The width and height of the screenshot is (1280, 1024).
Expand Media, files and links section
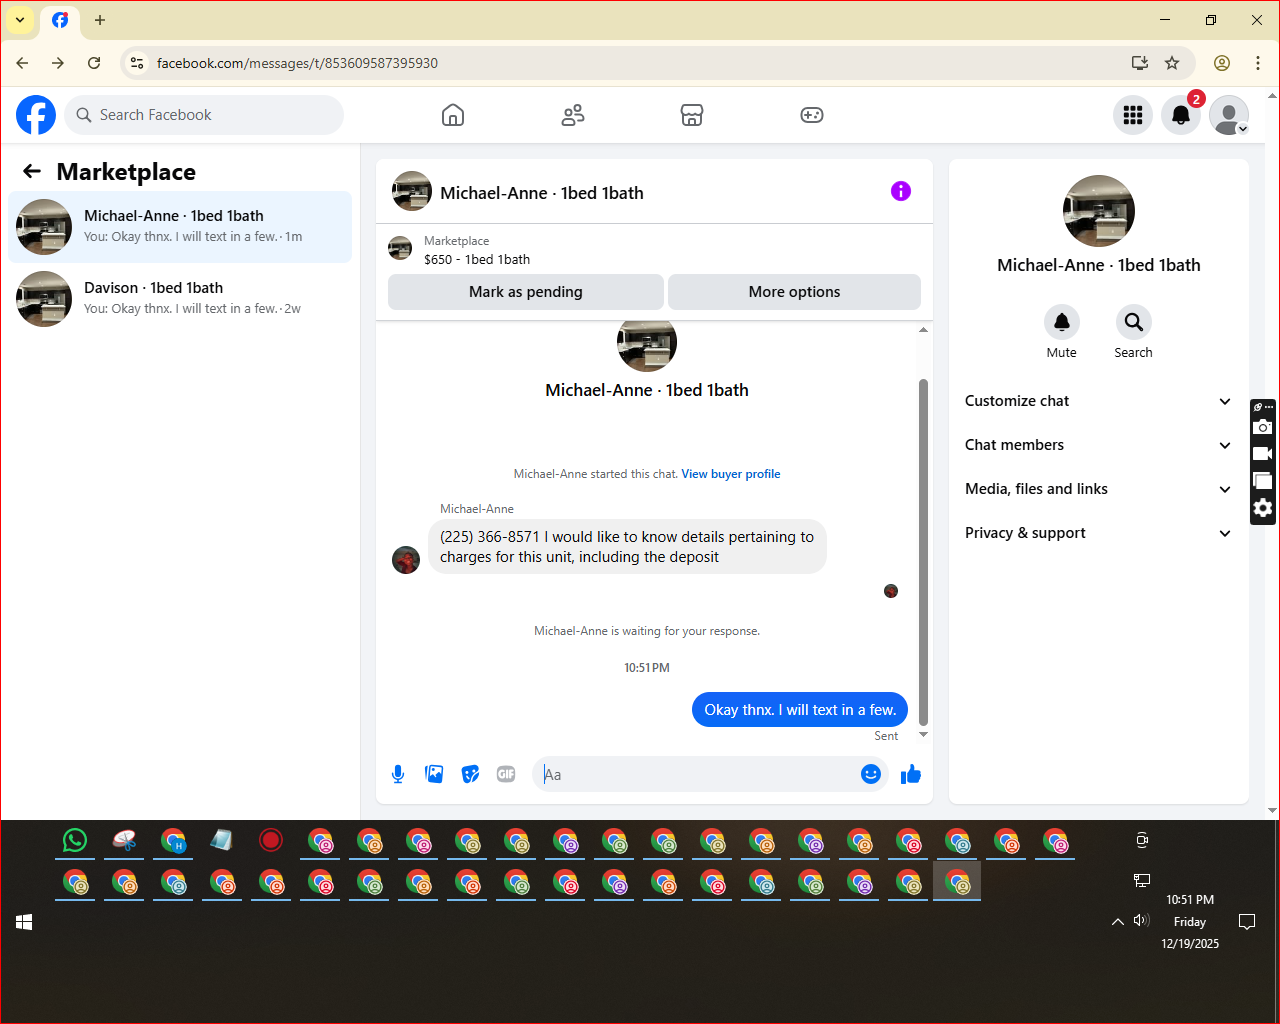[x=1098, y=489]
